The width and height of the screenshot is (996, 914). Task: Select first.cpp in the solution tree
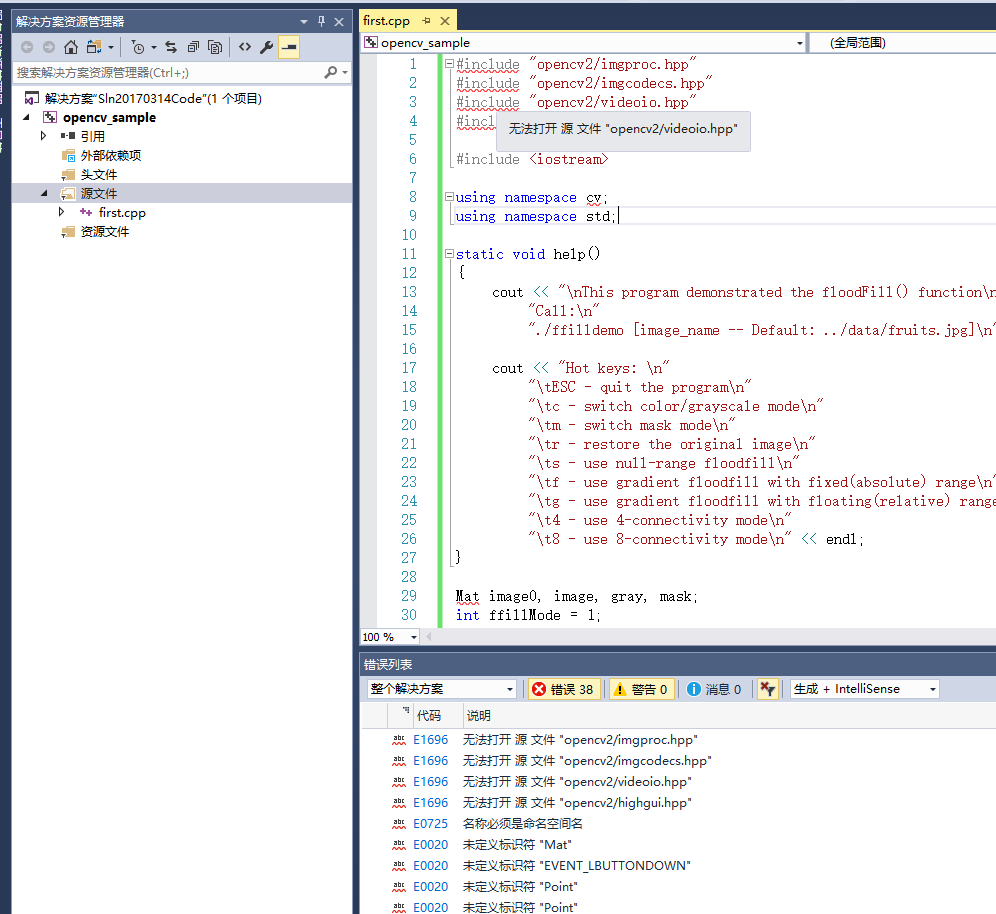point(122,212)
